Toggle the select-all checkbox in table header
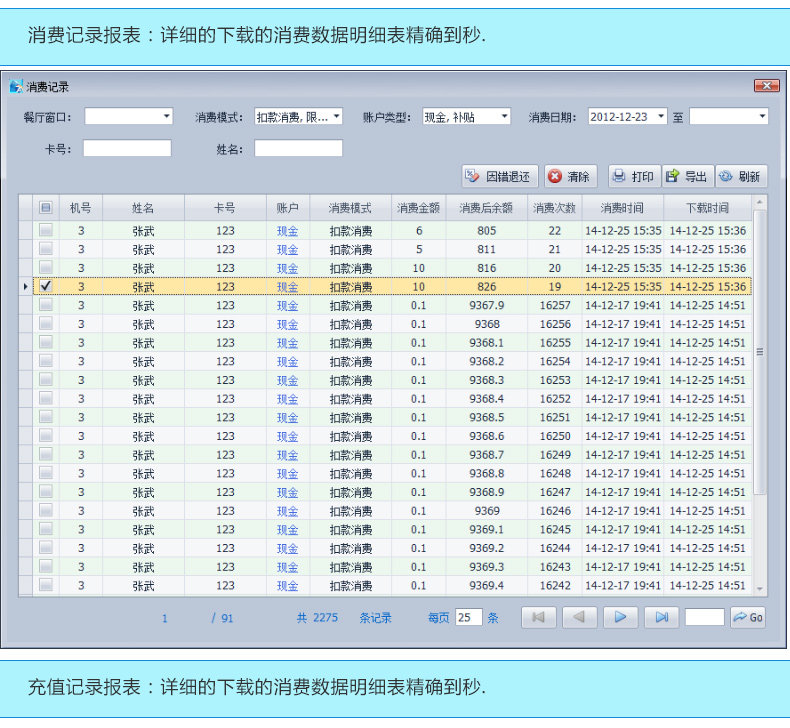This screenshot has width=790, height=728. tap(45, 208)
